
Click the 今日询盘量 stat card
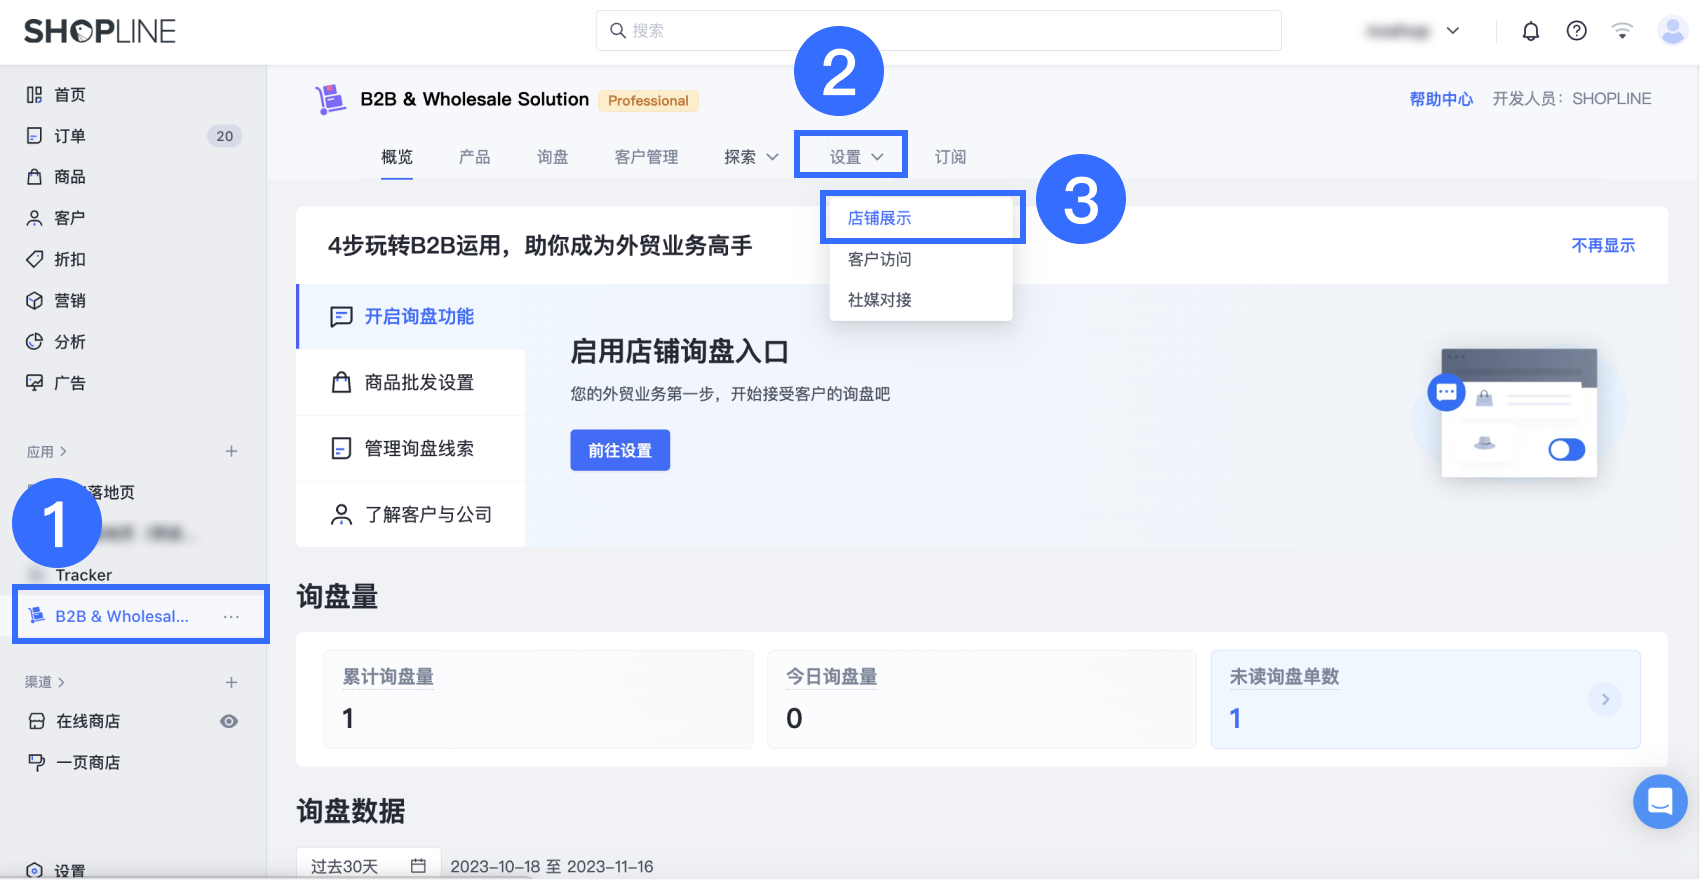click(982, 699)
